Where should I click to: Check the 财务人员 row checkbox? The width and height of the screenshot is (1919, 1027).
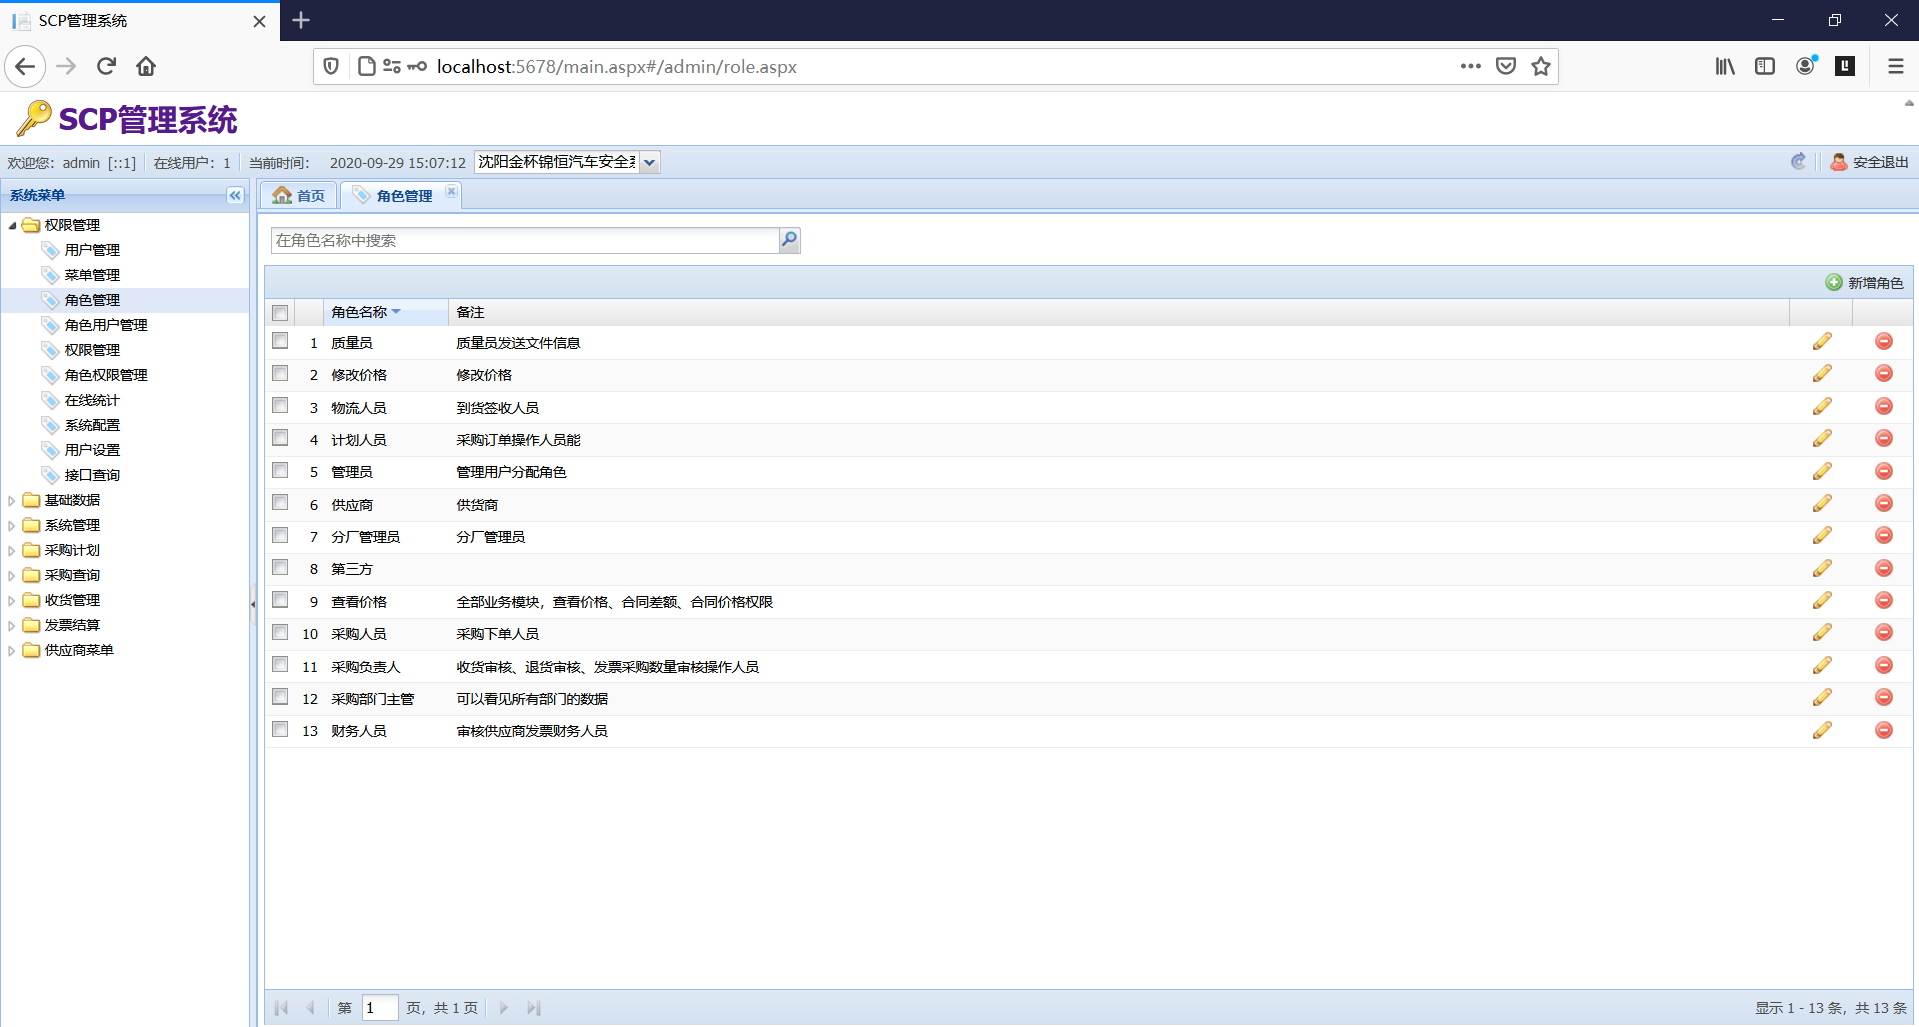point(280,729)
